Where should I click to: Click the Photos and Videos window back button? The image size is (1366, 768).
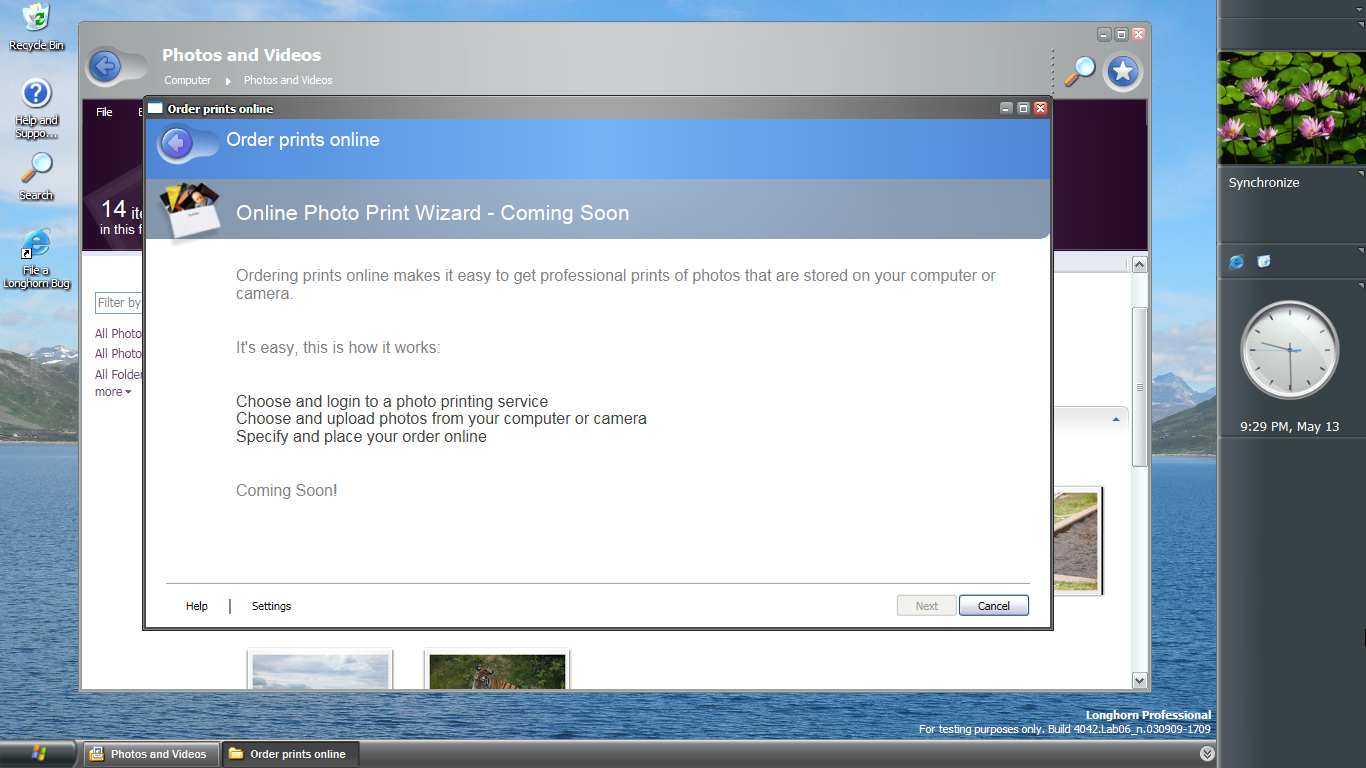(105, 67)
